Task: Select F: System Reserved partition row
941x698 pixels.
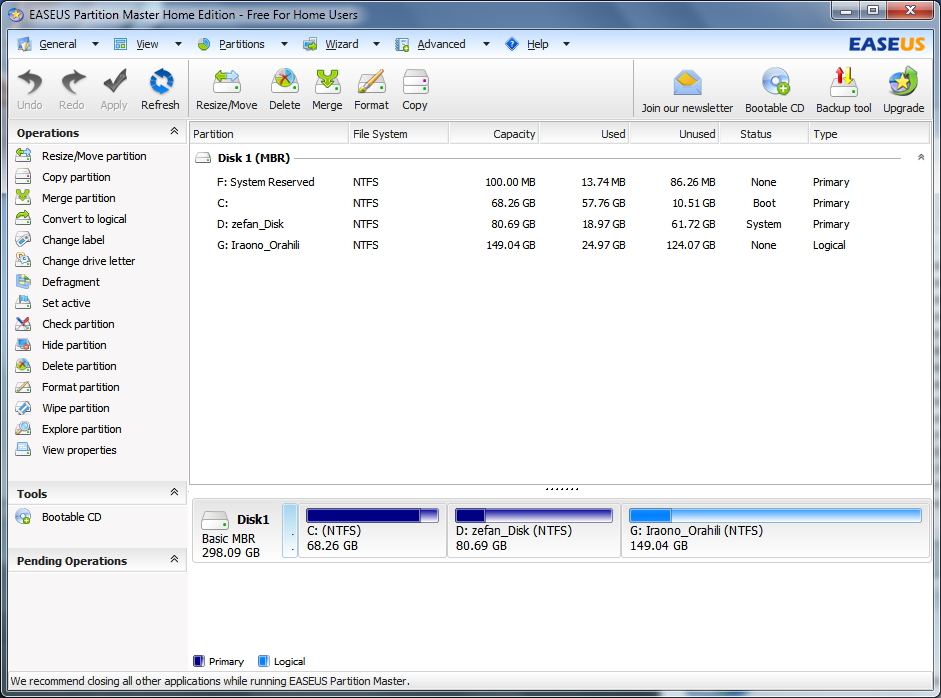Action: [x=560, y=182]
